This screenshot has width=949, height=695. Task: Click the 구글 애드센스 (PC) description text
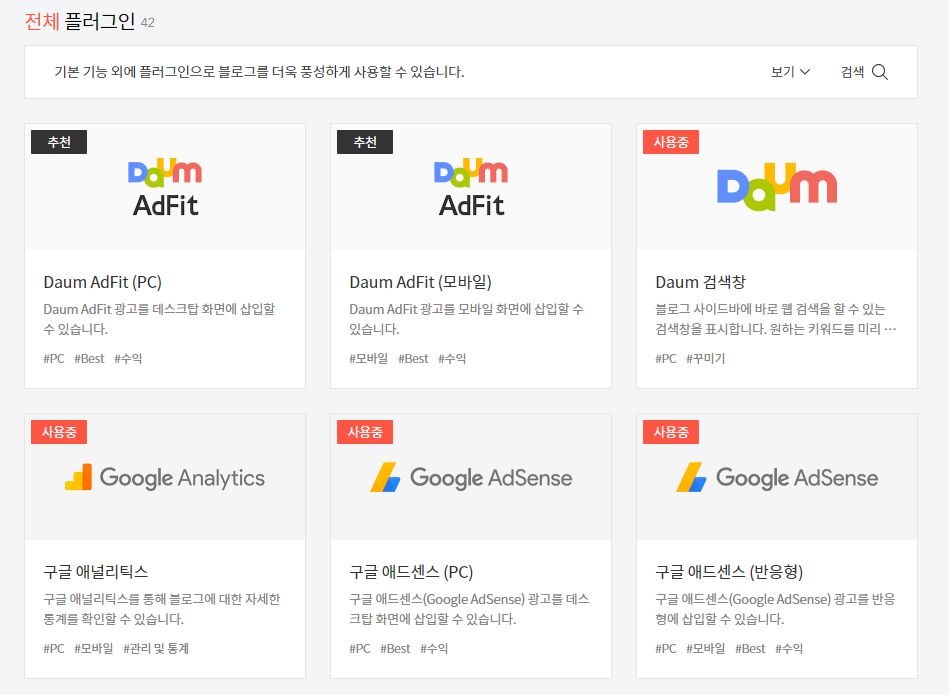pyautogui.click(x=470, y=609)
